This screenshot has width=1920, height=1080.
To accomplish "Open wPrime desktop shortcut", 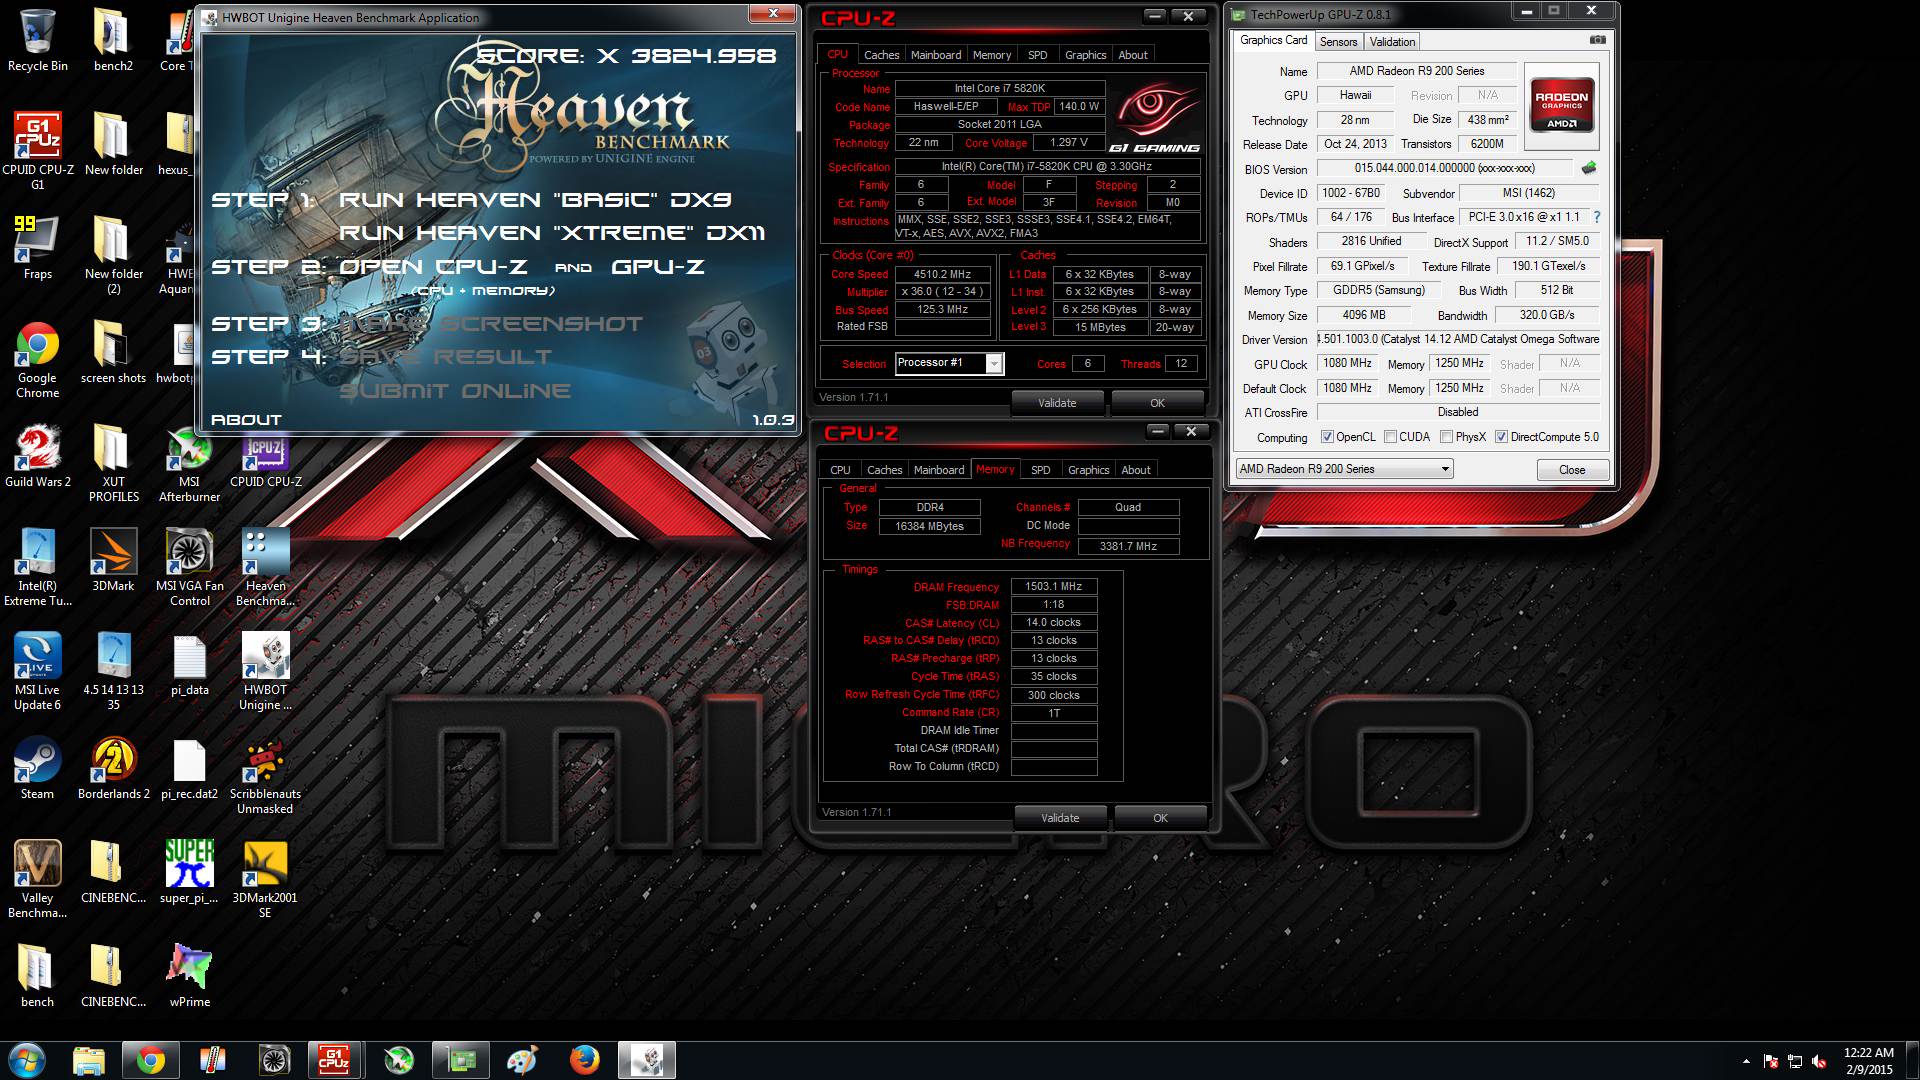I will [189, 976].
